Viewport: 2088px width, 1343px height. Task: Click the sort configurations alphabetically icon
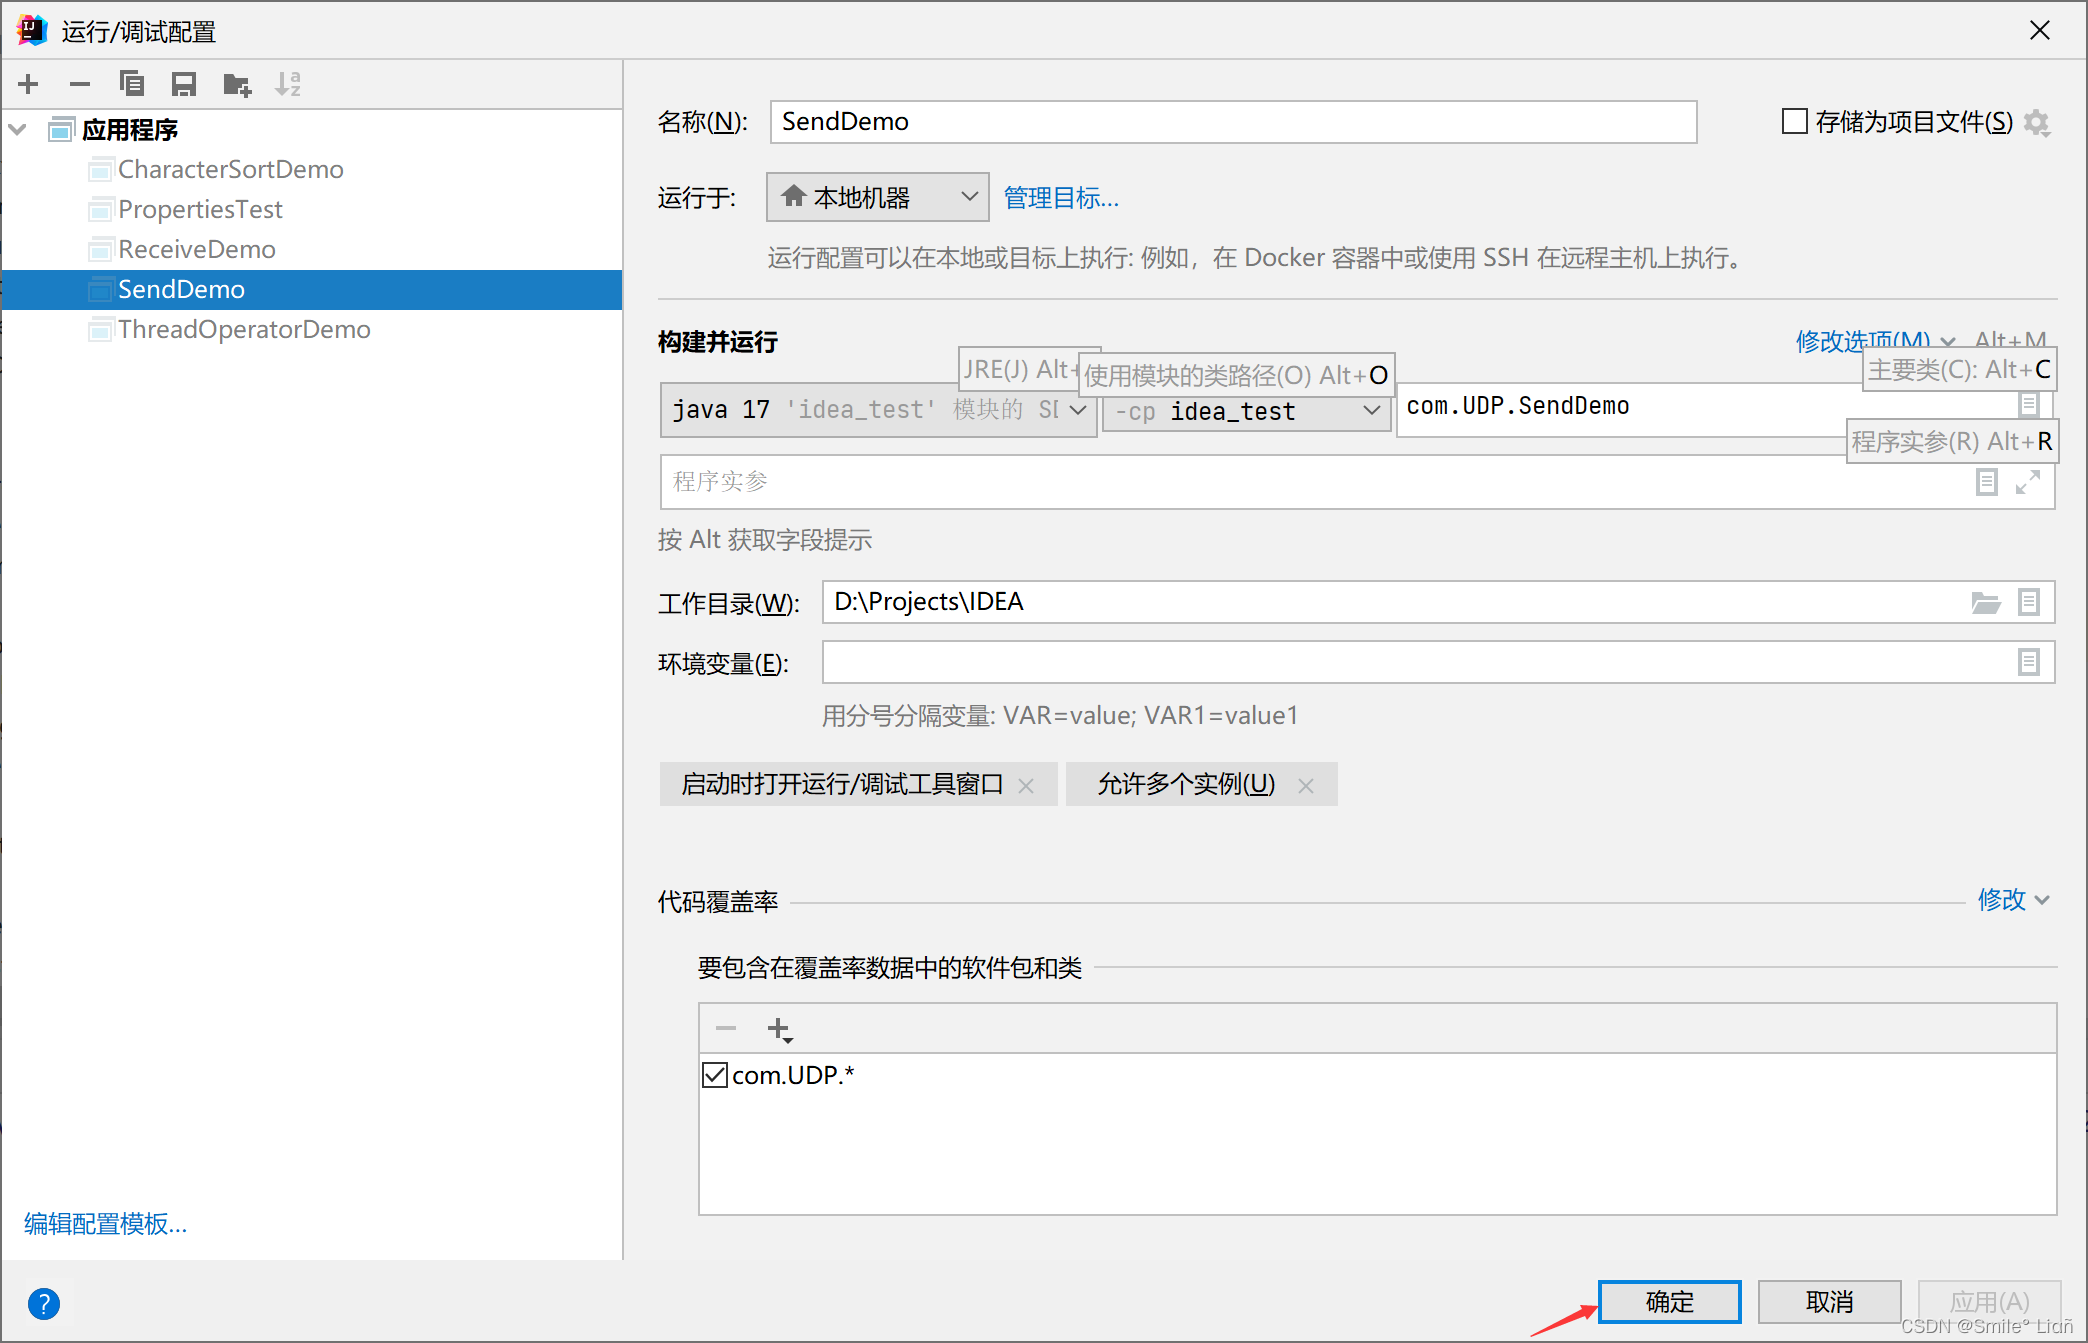pos(288,84)
